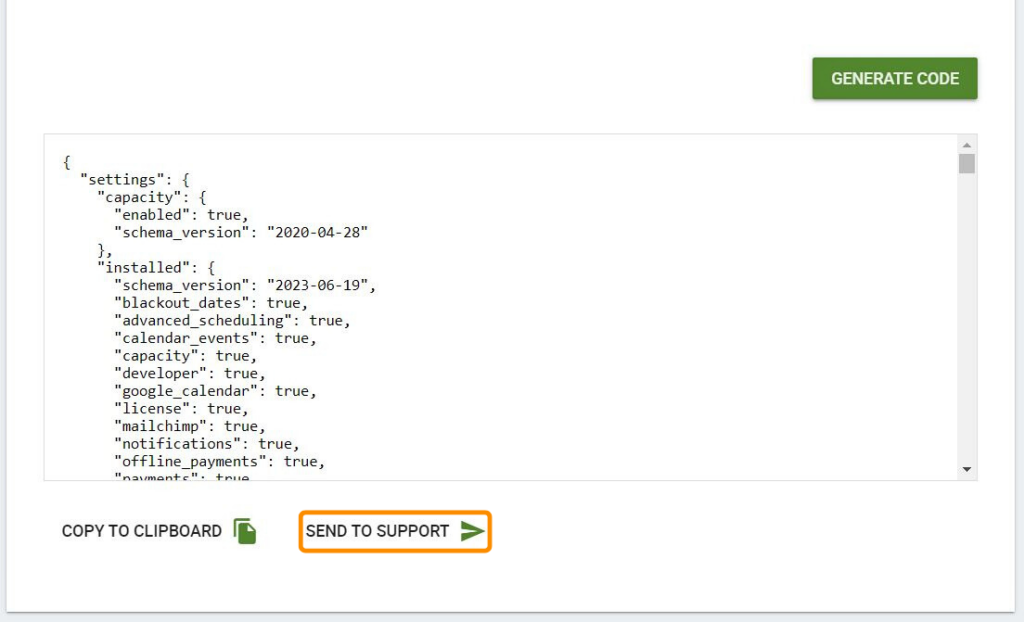Click the "capacity": { line
The image size is (1024, 622).
click(152, 197)
